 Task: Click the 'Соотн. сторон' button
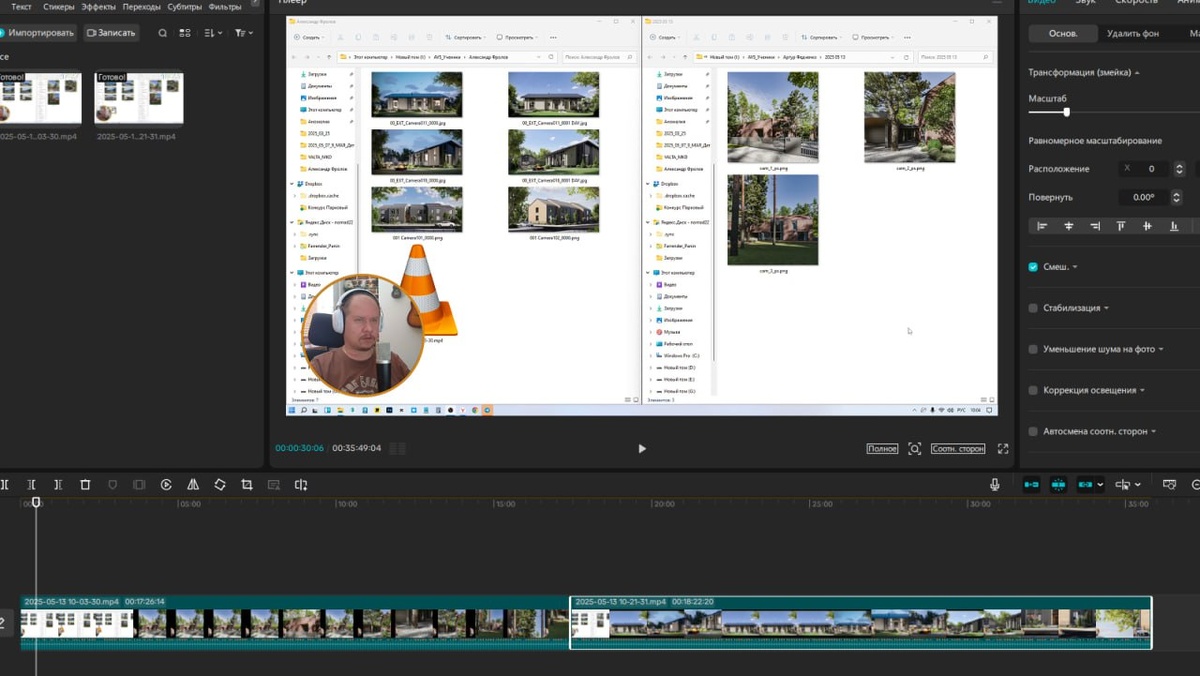click(958, 449)
